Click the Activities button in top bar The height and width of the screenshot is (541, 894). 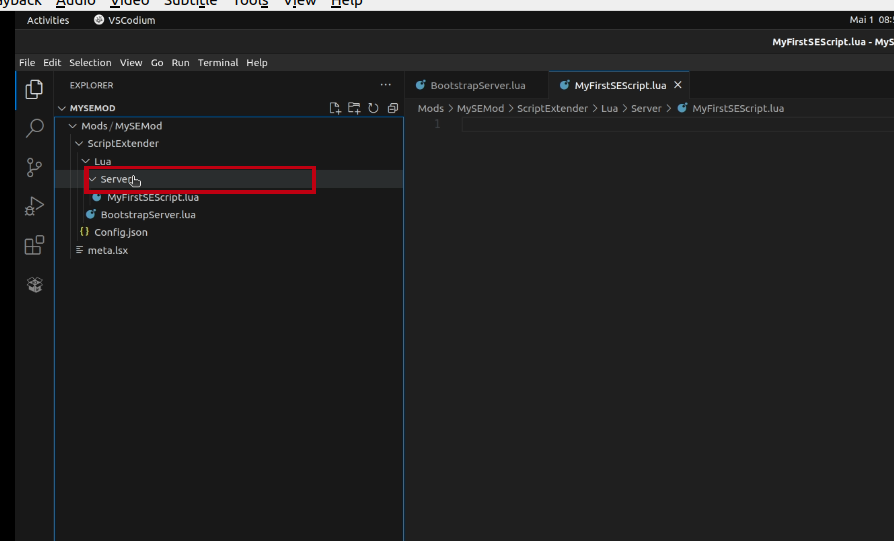coord(48,20)
